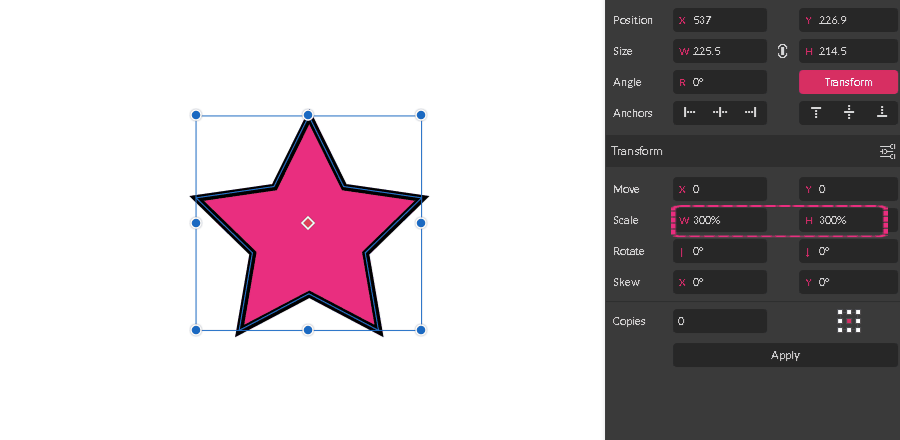Image resolution: width=900 pixels, height=440 pixels.
Task: Open the Transform panel settings icon
Action: tap(887, 151)
